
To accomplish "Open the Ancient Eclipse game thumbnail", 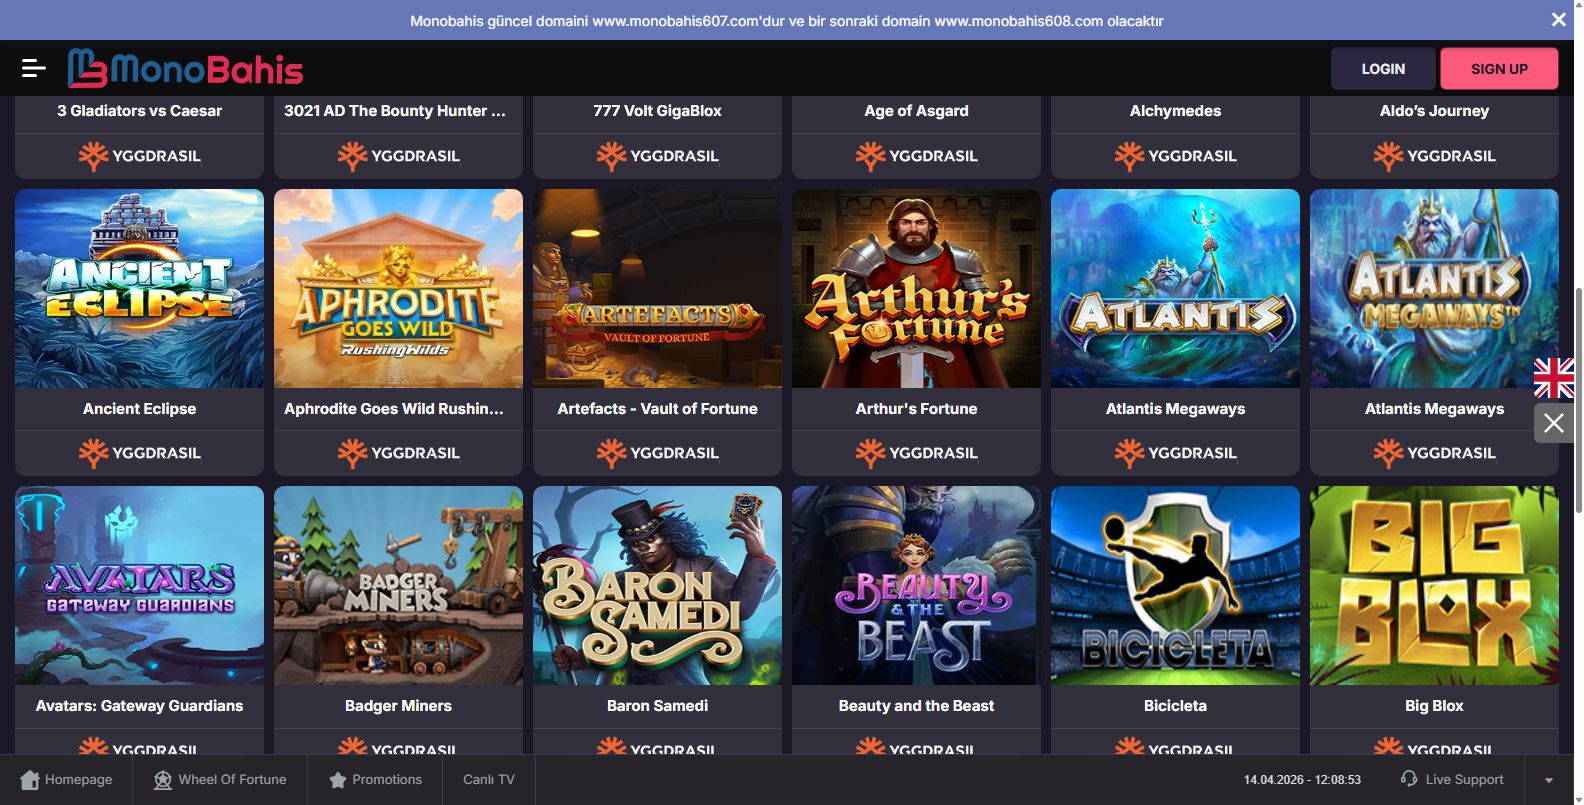I will 140,288.
